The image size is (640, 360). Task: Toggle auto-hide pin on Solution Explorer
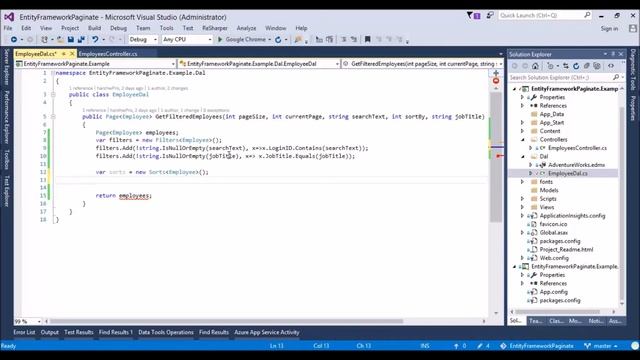pos(613,54)
